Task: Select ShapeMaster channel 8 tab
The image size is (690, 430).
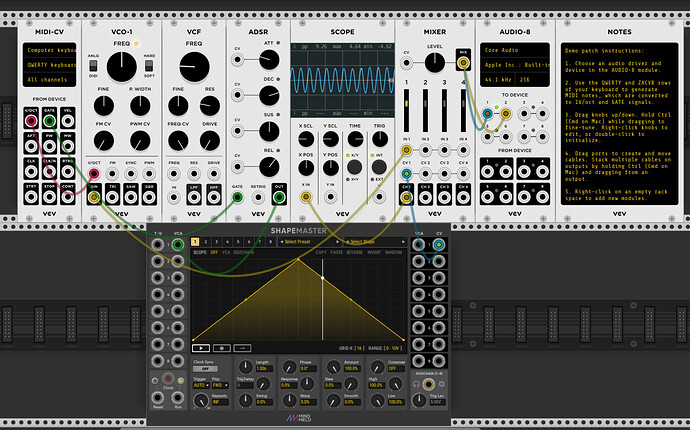Action: point(271,242)
